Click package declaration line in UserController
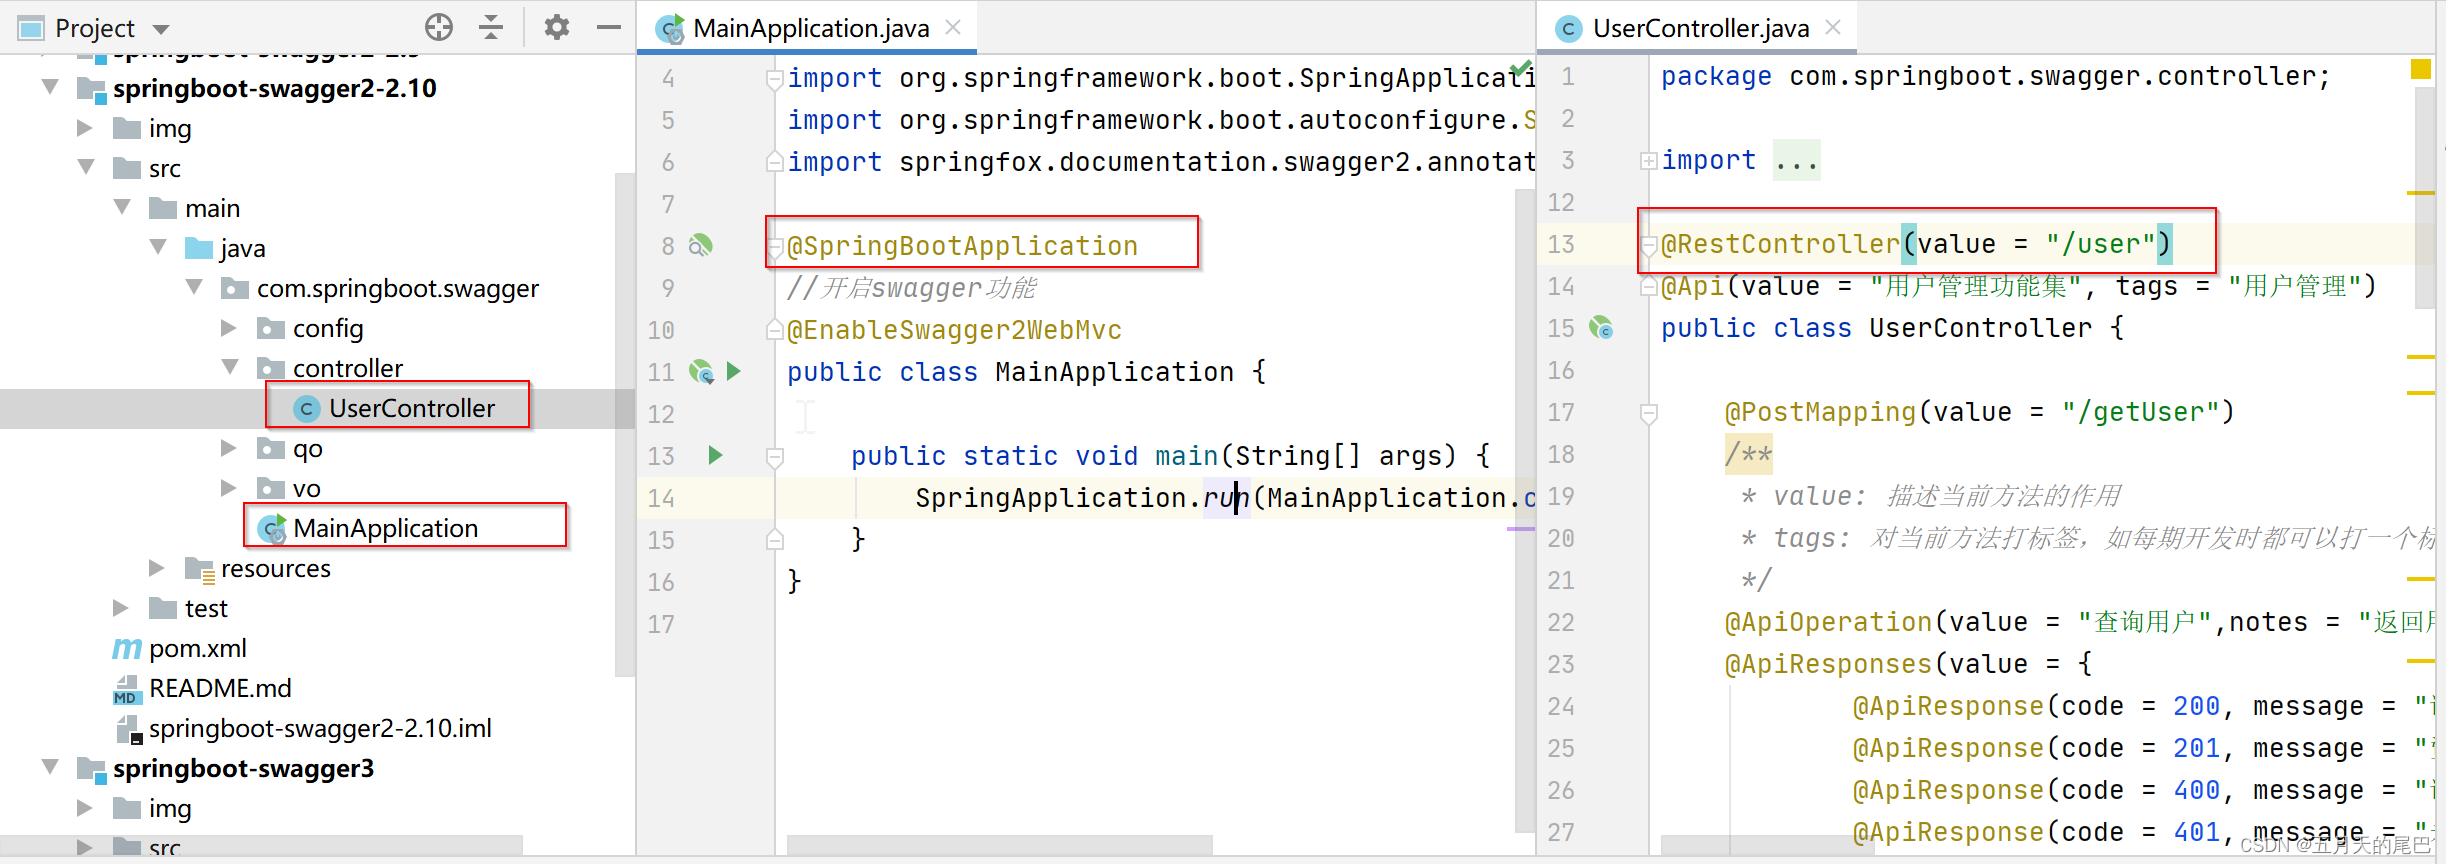This screenshot has height=864, width=2446. pyautogui.click(x=1995, y=76)
